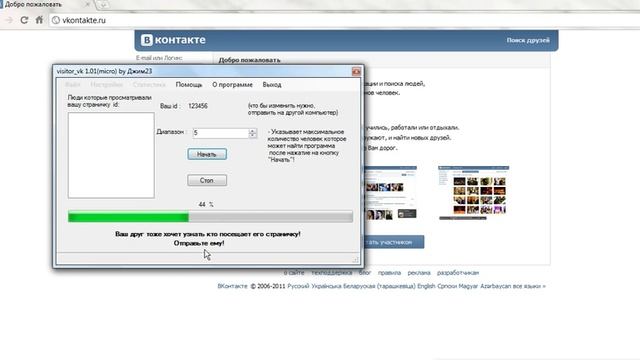Click the 'разработчикам' footer link
The height and width of the screenshot is (360, 640).
[458, 273]
